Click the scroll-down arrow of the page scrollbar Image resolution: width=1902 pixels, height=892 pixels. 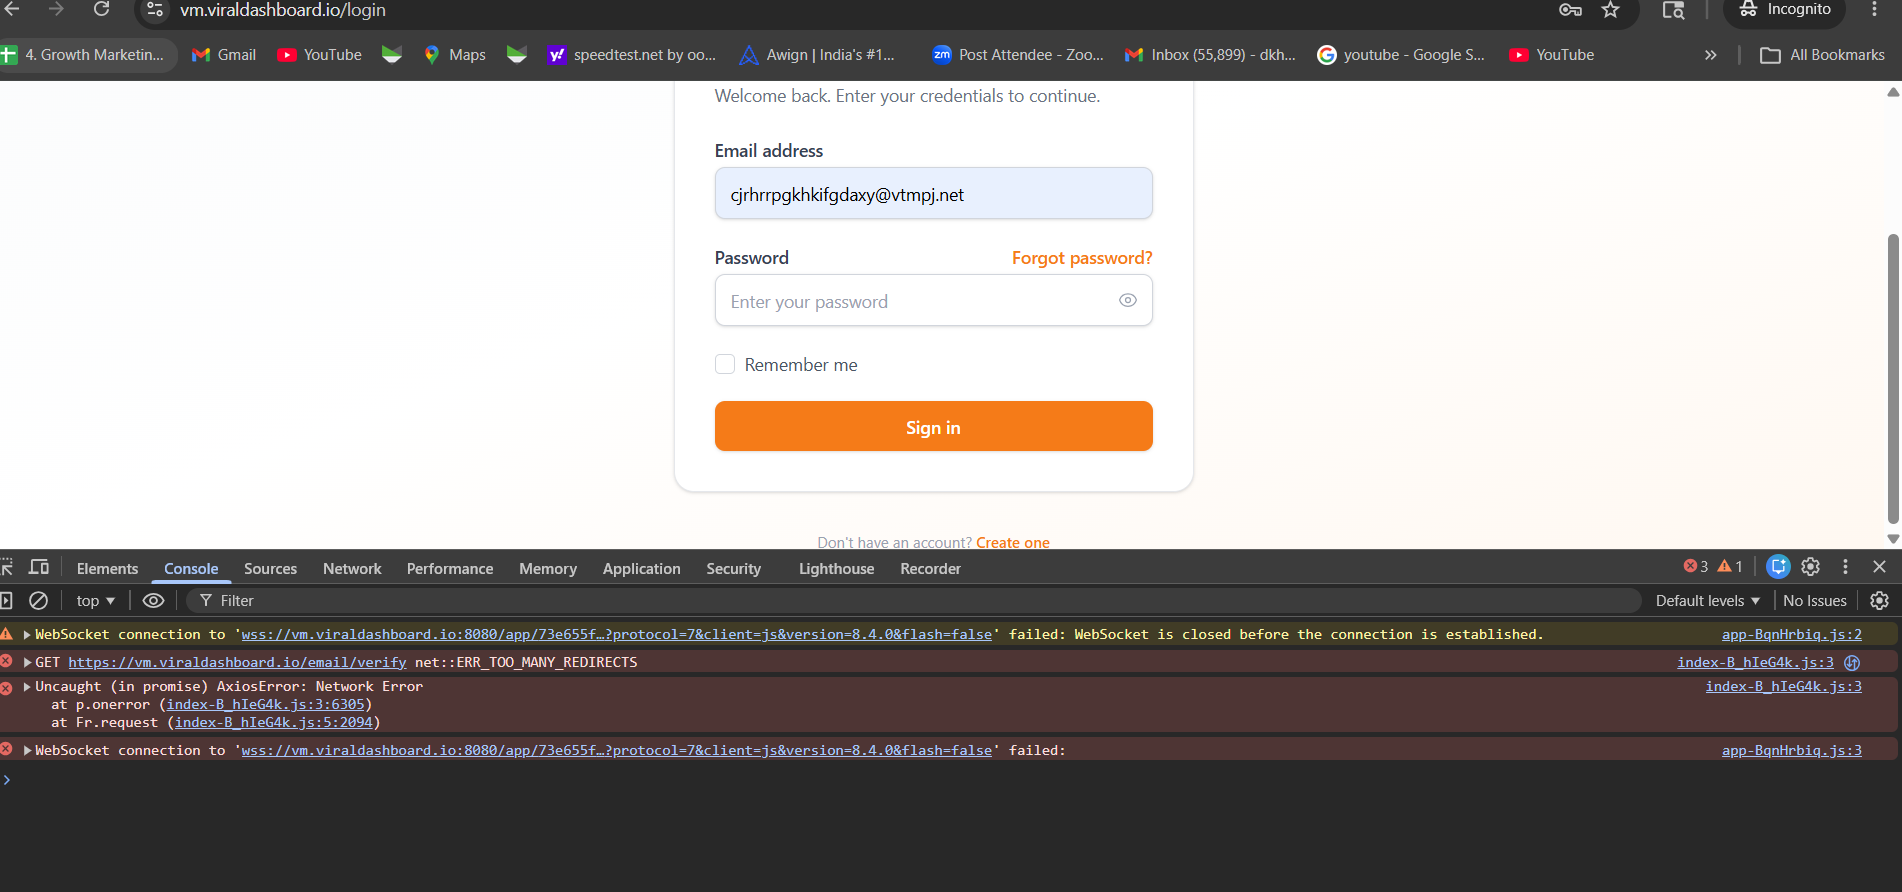click(x=1893, y=538)
